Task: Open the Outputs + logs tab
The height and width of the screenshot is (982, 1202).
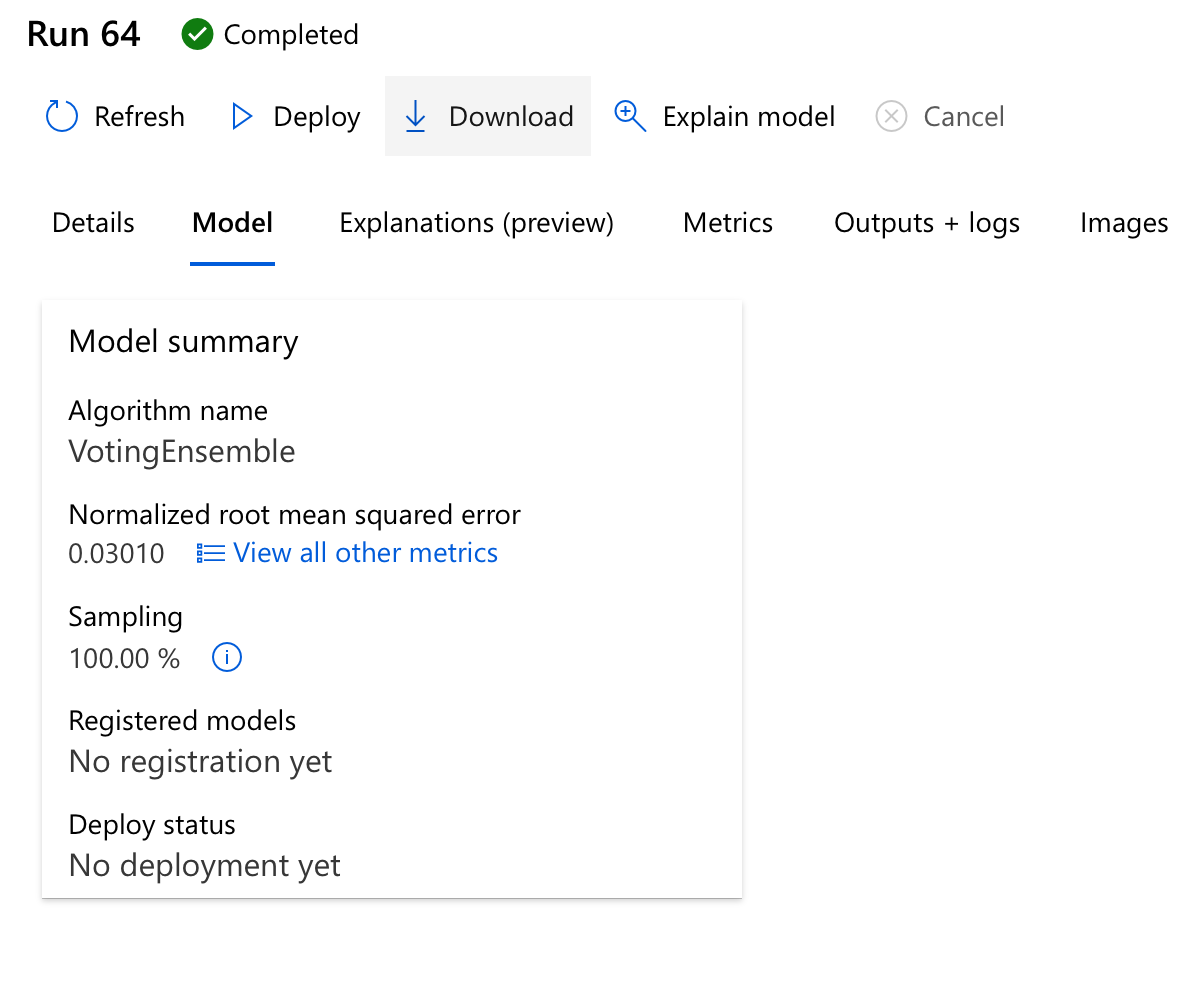Action: [x=927, y=223]
